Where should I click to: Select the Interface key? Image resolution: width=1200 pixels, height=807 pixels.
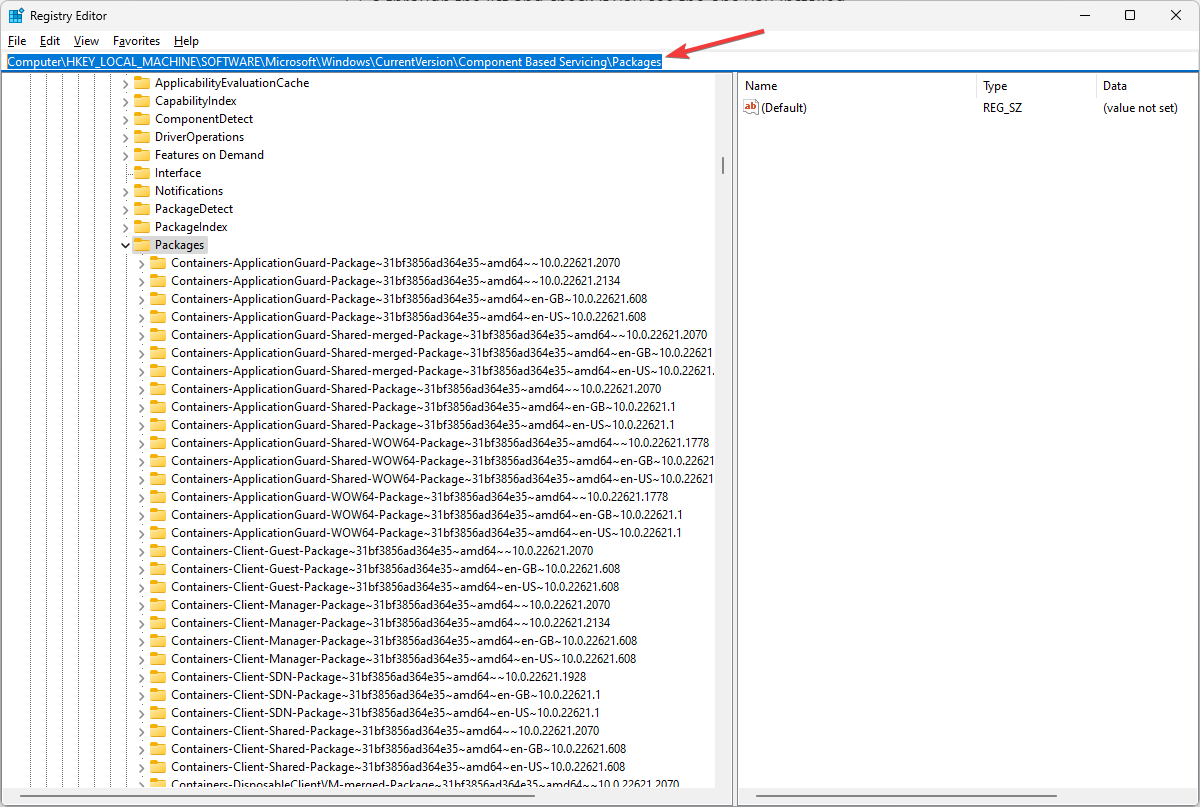click(178, 173)
